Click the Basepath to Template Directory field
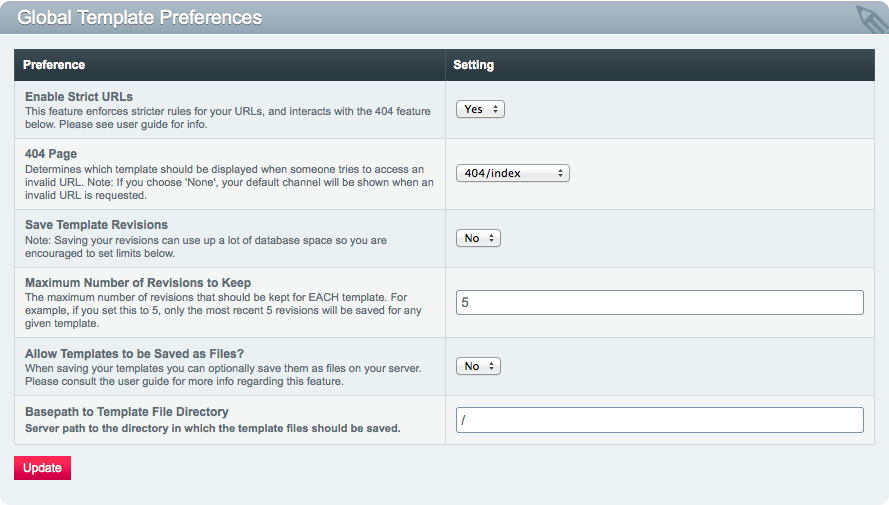The width and height of the screenshot is (889, 505). click(x=659, y=420)
